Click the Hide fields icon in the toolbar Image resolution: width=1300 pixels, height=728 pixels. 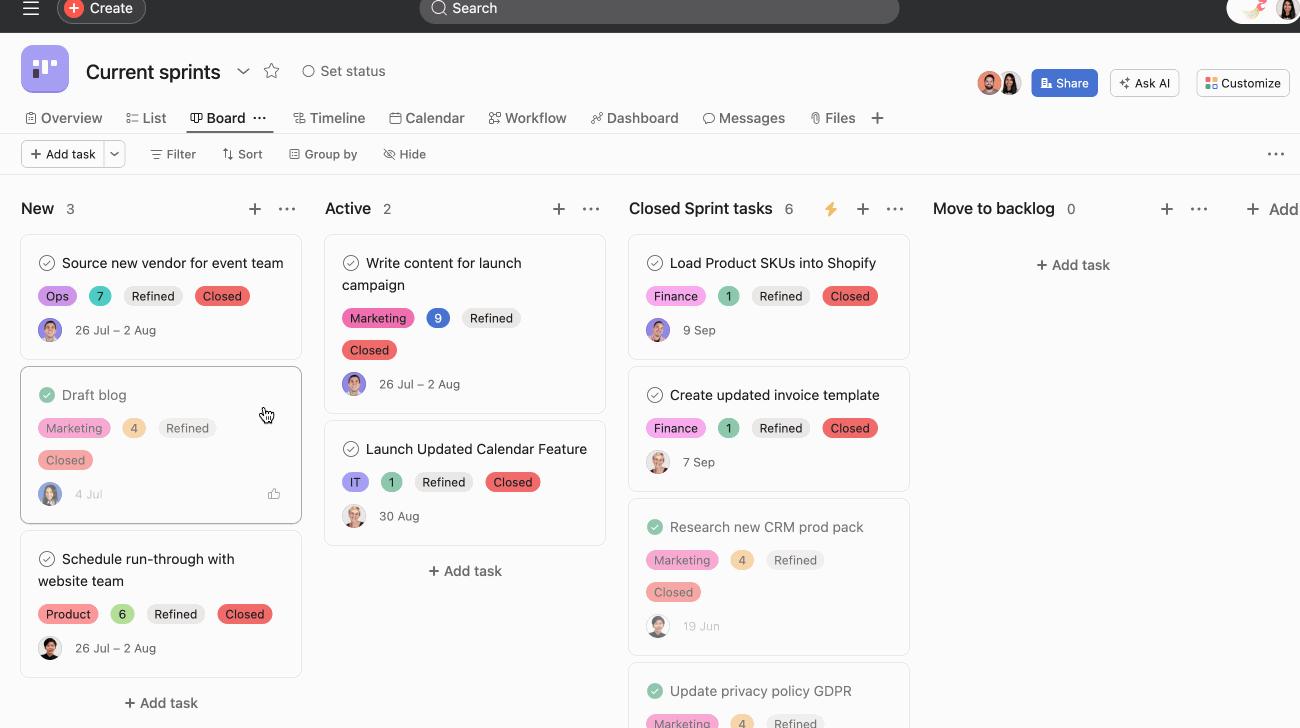pos(390,154)
